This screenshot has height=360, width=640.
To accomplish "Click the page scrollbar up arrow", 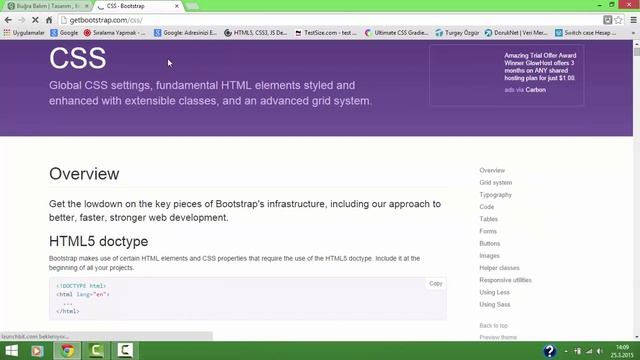I will click(637, 44).
